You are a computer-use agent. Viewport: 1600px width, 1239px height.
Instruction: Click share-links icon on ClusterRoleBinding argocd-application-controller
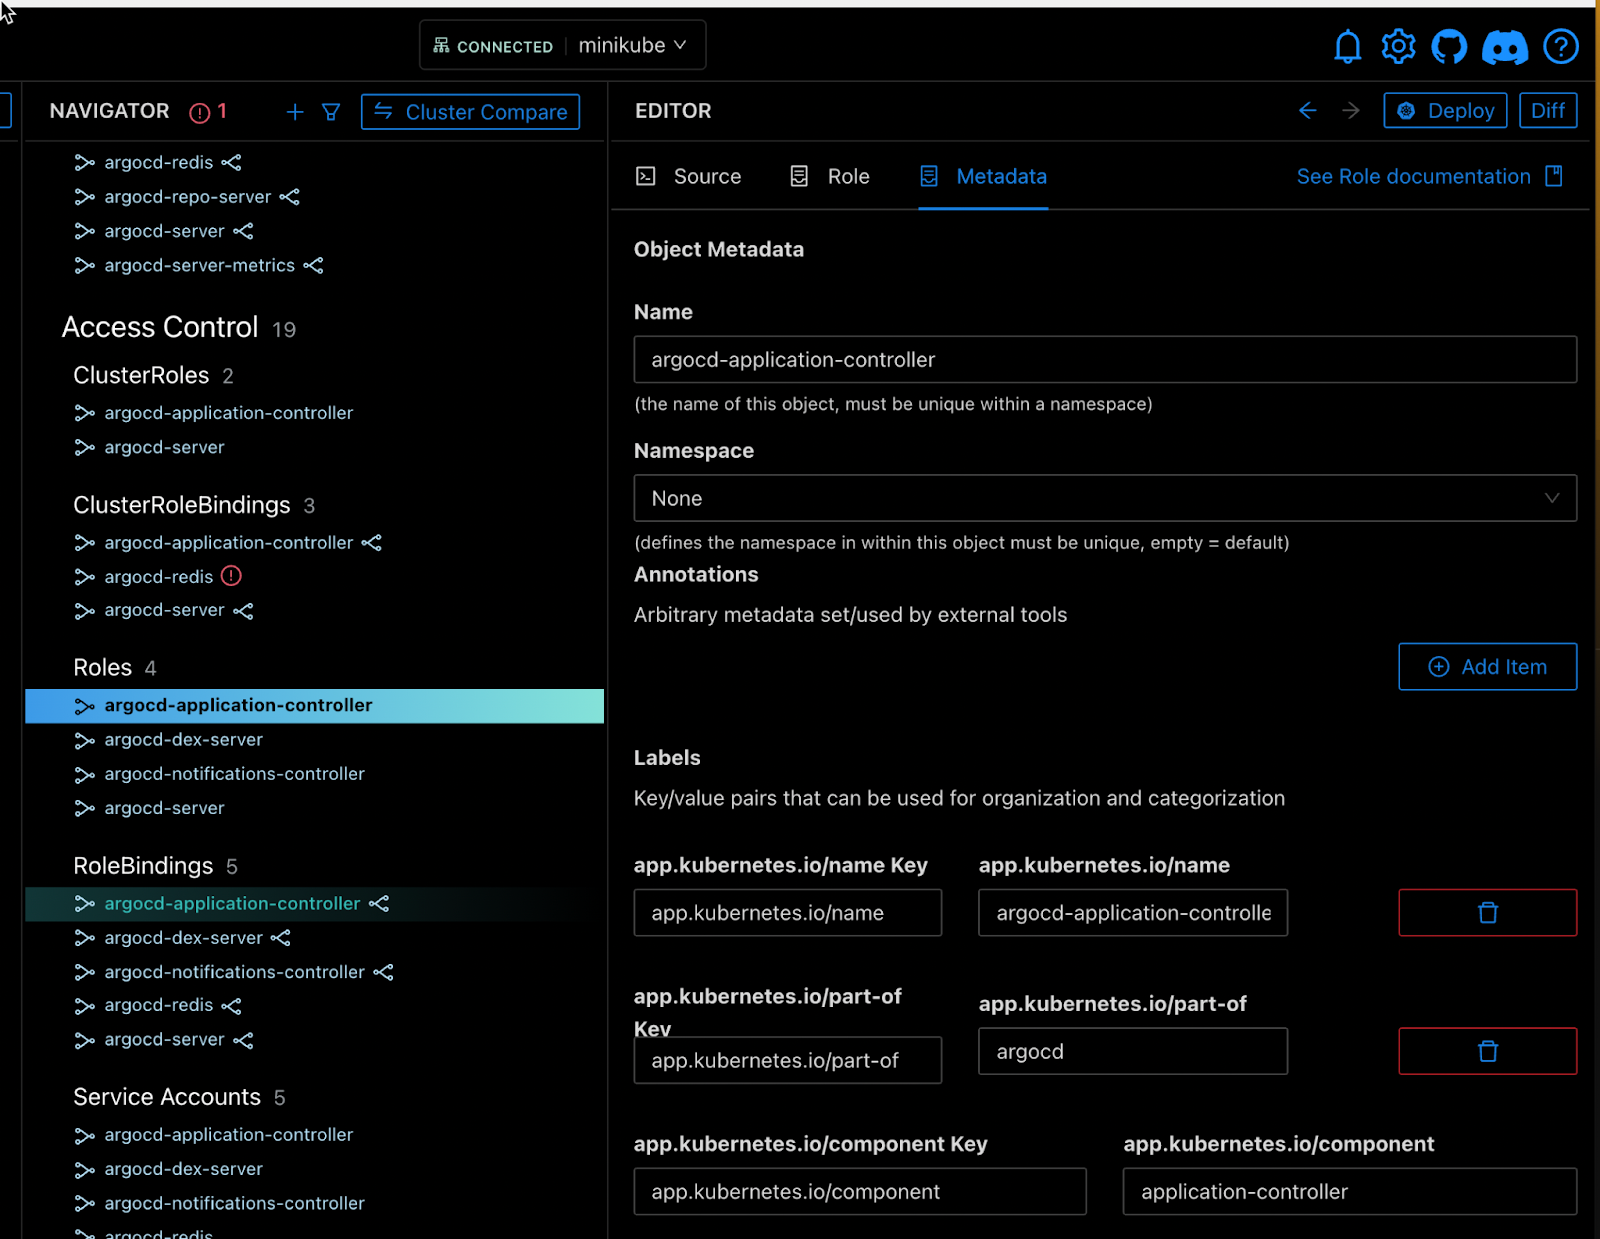[371, 543]
